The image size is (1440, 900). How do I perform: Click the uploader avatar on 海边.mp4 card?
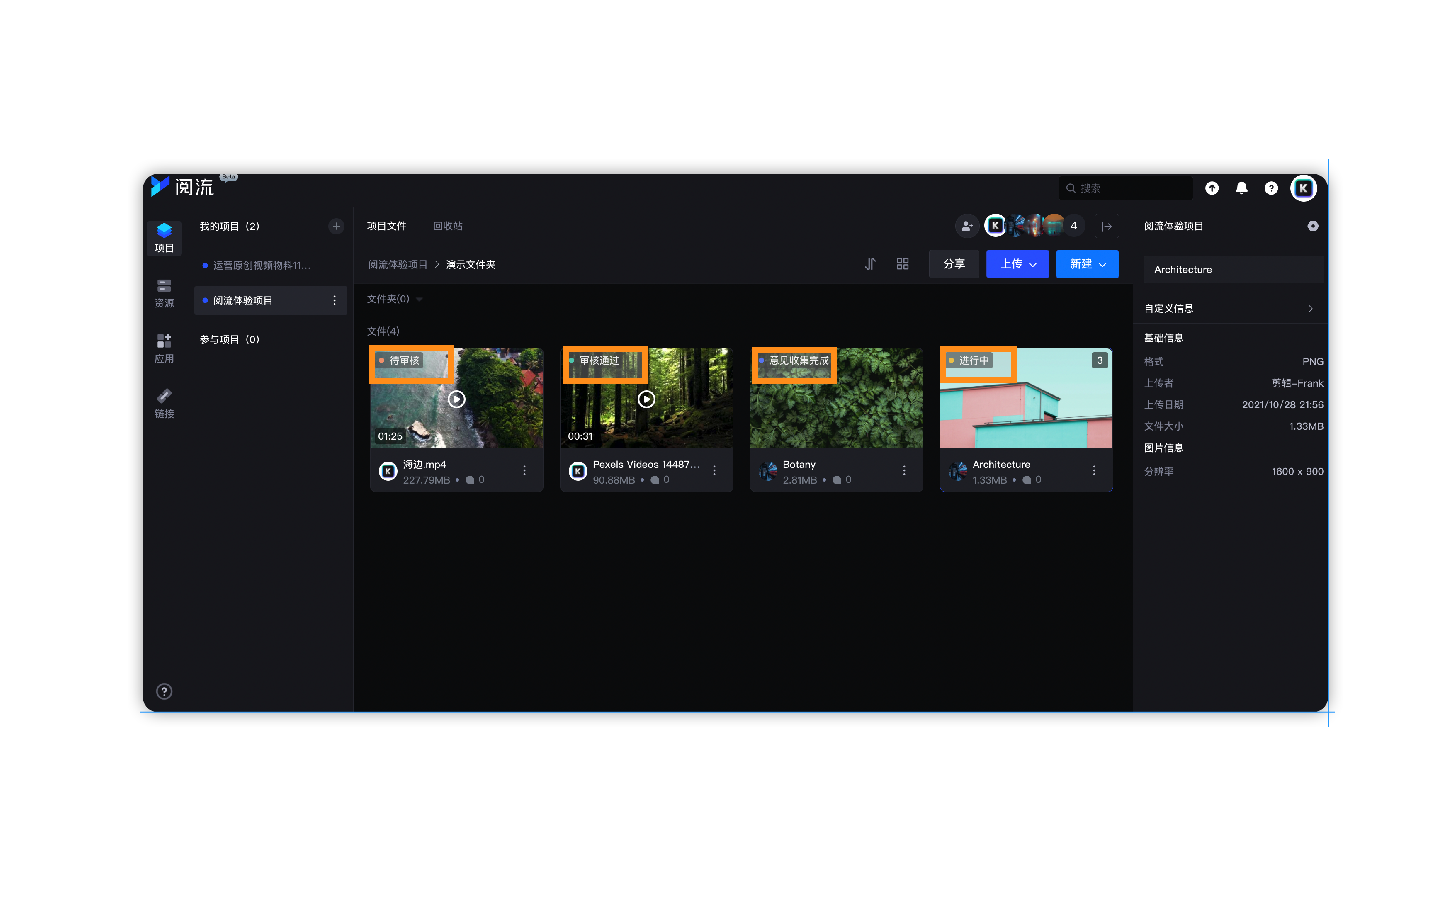point(388,471)
